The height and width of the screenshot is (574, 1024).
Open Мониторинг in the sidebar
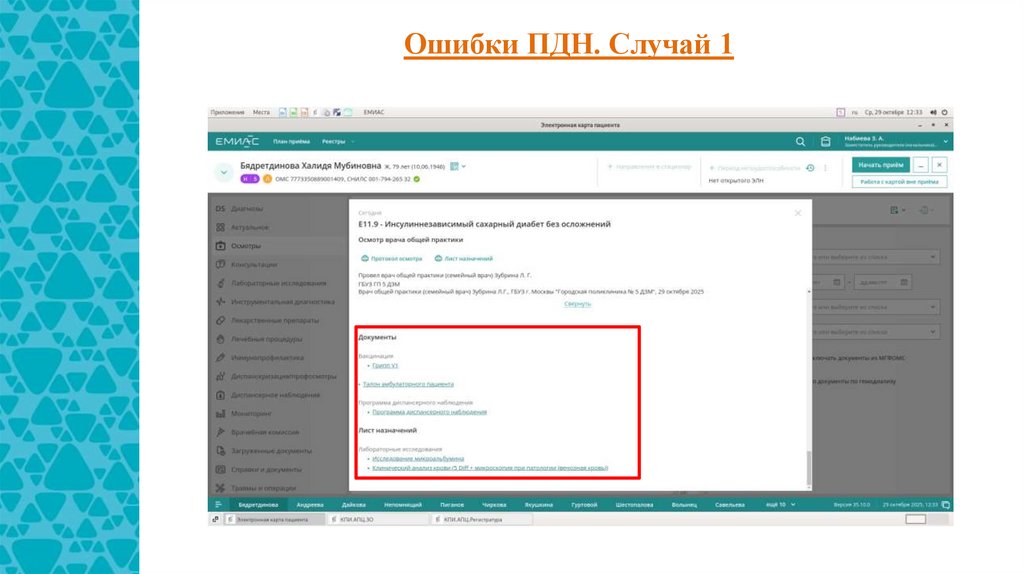click(251, 414)
